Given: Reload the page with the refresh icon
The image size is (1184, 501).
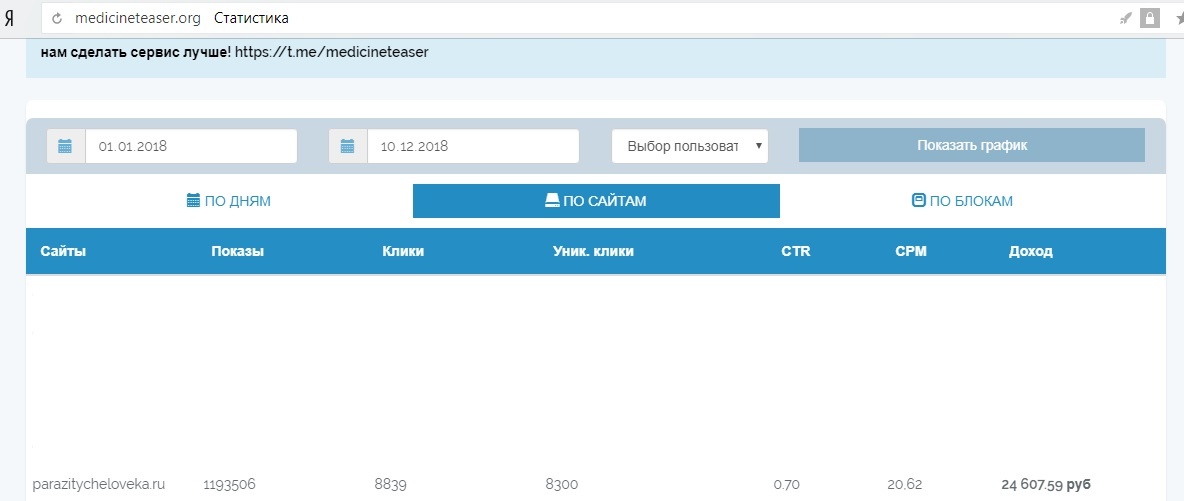Looking at the screenshot, I should click(x=57, y=18).
